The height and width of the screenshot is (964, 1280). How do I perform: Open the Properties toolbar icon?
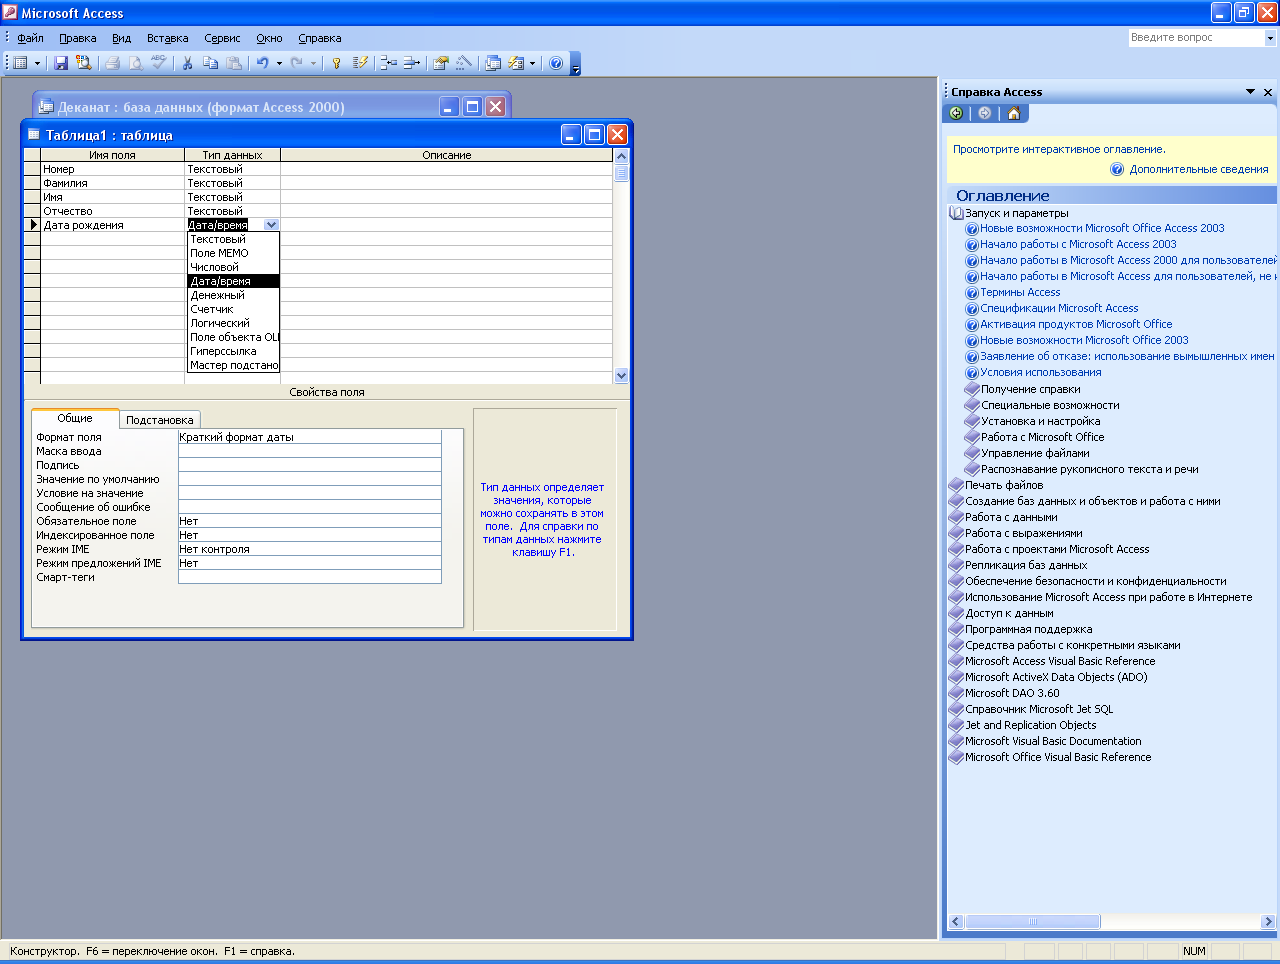pyautogui.click(x=441, y=63)
